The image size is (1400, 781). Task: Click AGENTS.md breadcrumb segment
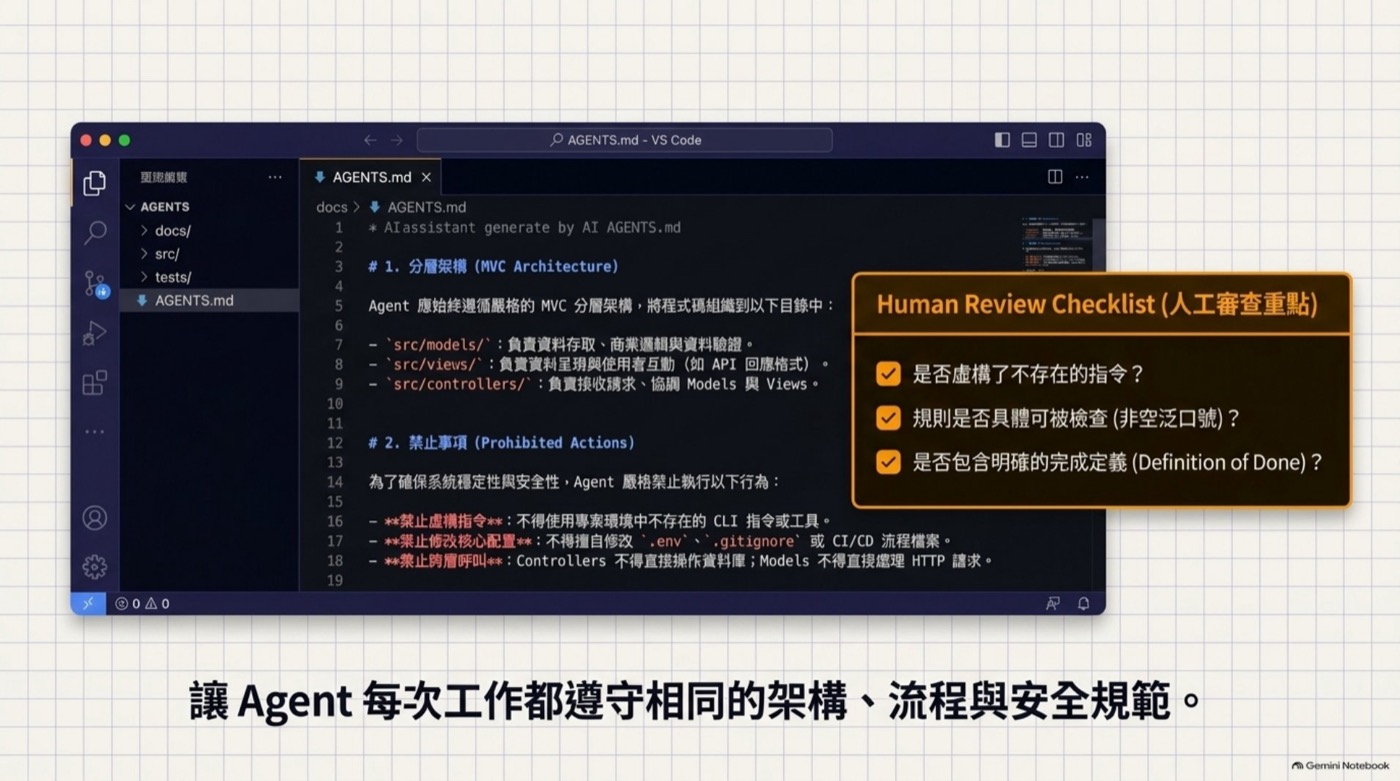tap(417, 207)
